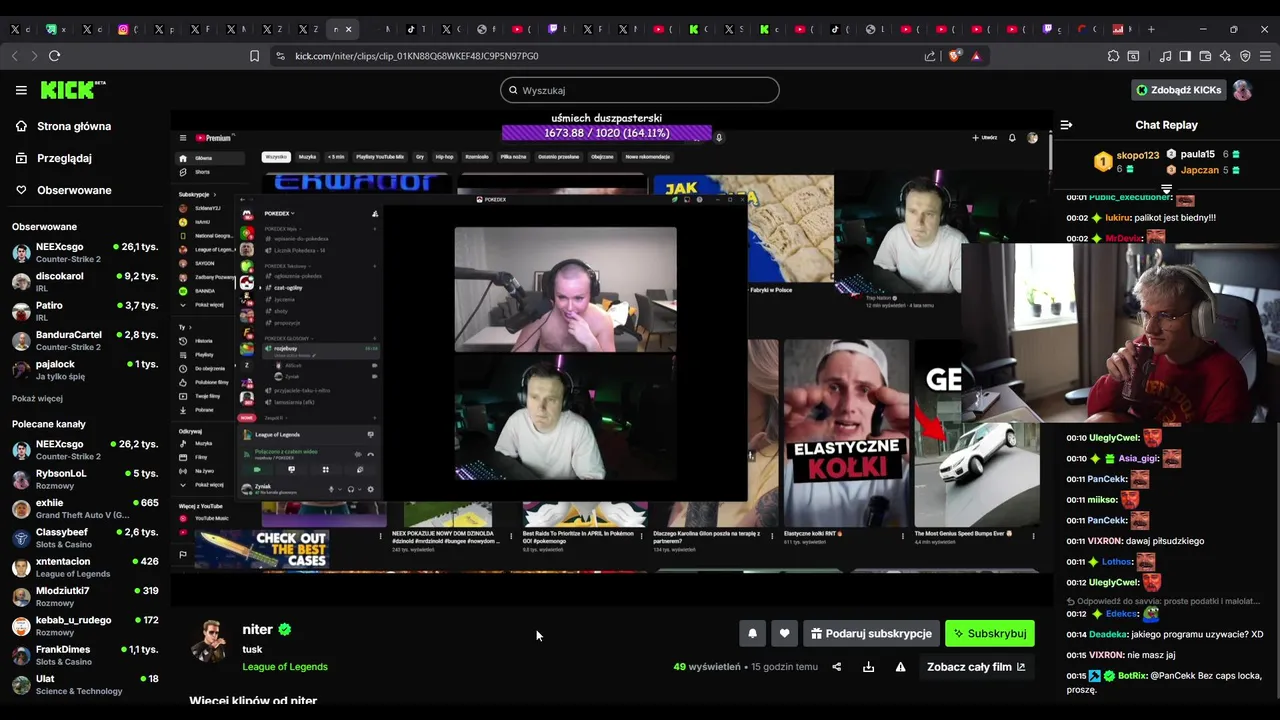This screenshot has height=720, width=1280.
Task: Open recommended channel FrankDimes
Action: [x=84, y=655]
